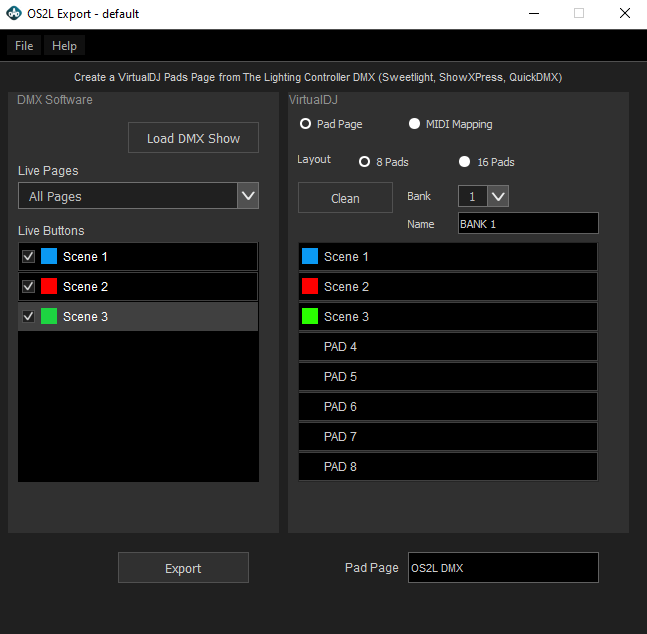Click the OS2L Export app icon in title bar
Viewport: 647px width, 634px height.
click(14, 13)
